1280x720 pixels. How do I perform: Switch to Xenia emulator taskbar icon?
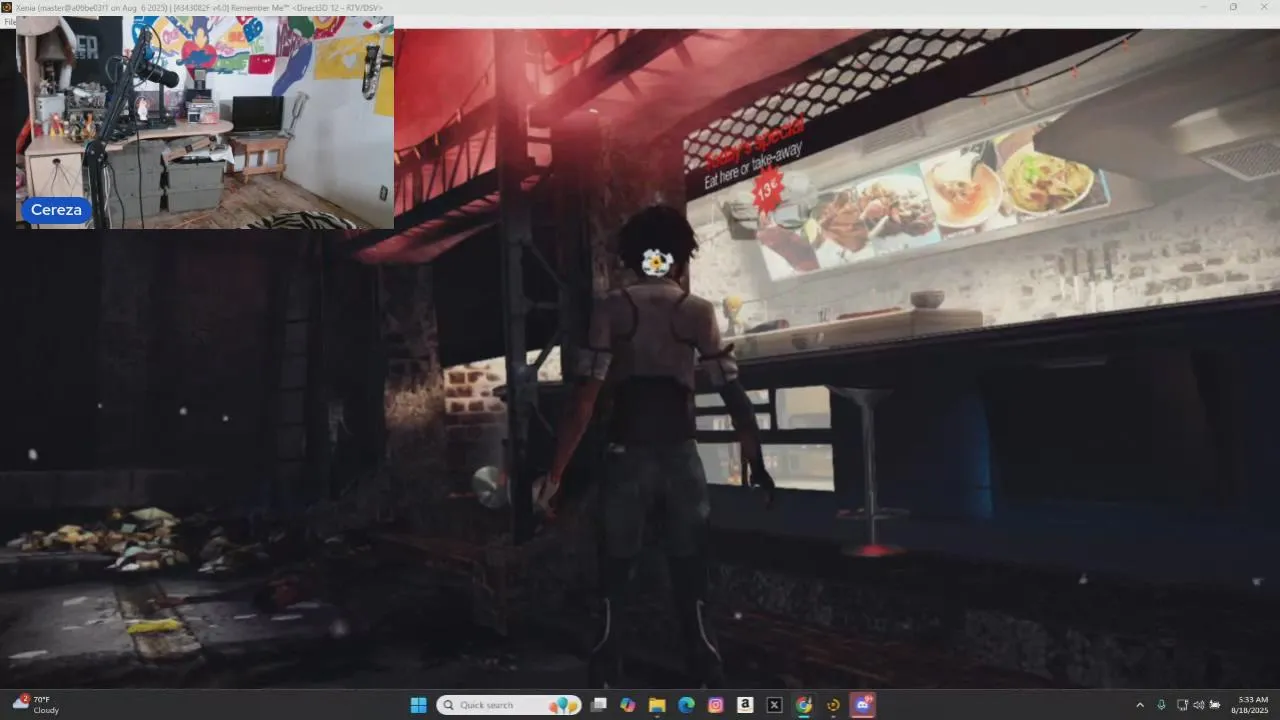(x=833, y=705)
